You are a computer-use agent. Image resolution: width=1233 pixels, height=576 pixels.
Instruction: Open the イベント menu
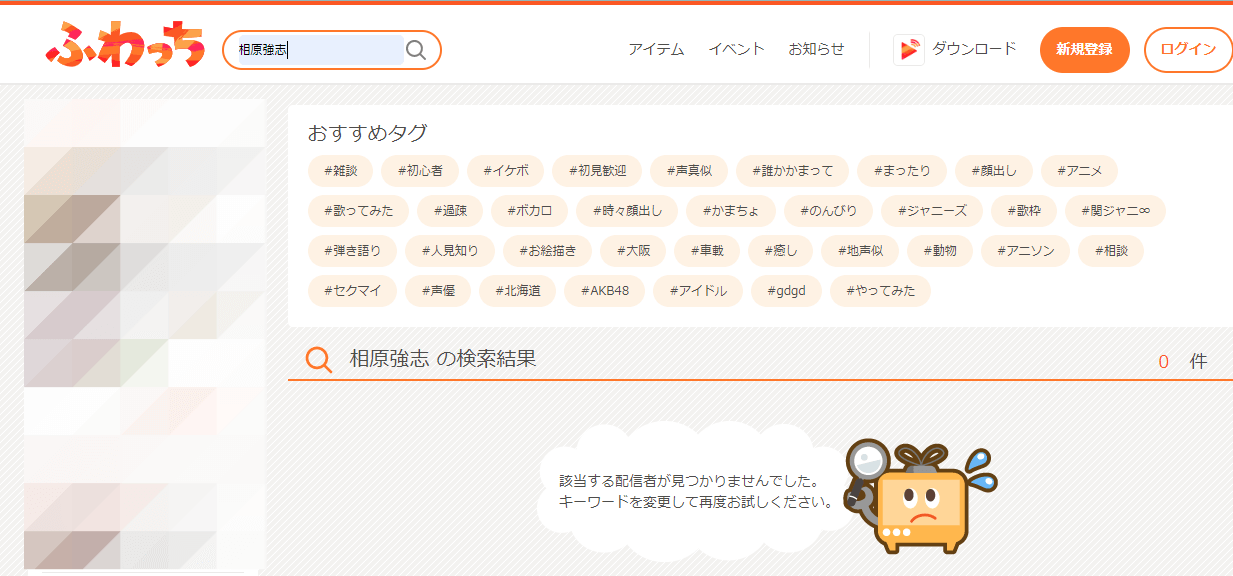(736, 49)
